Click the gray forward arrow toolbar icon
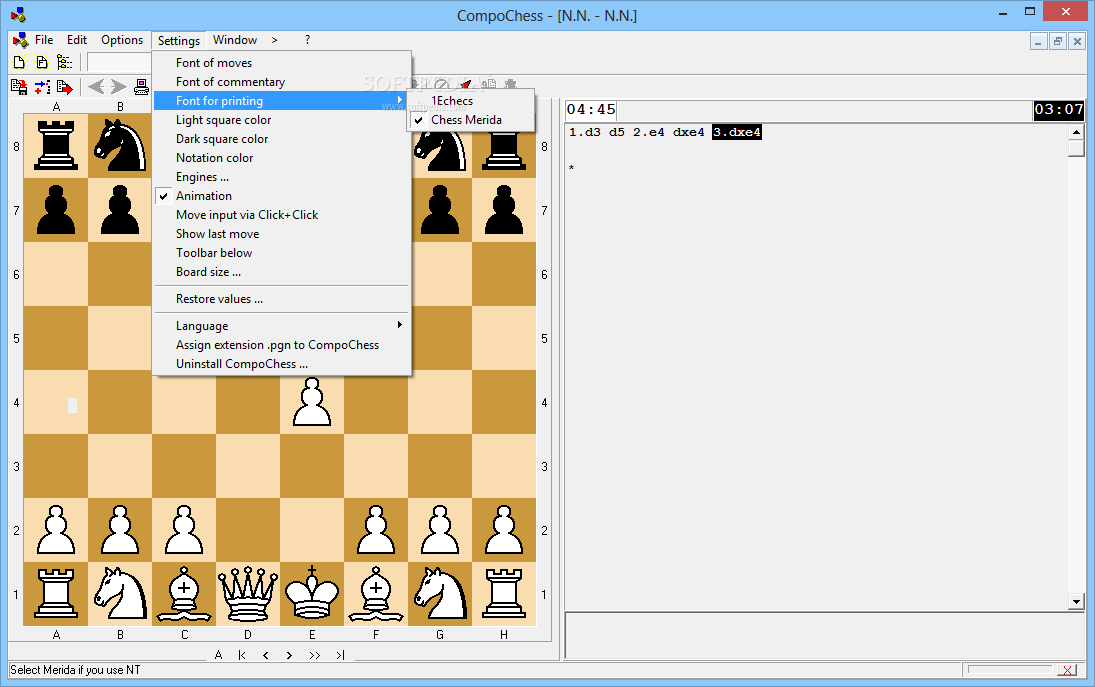Viewport: 1095px width, 687px height. (x=119, y=87)
